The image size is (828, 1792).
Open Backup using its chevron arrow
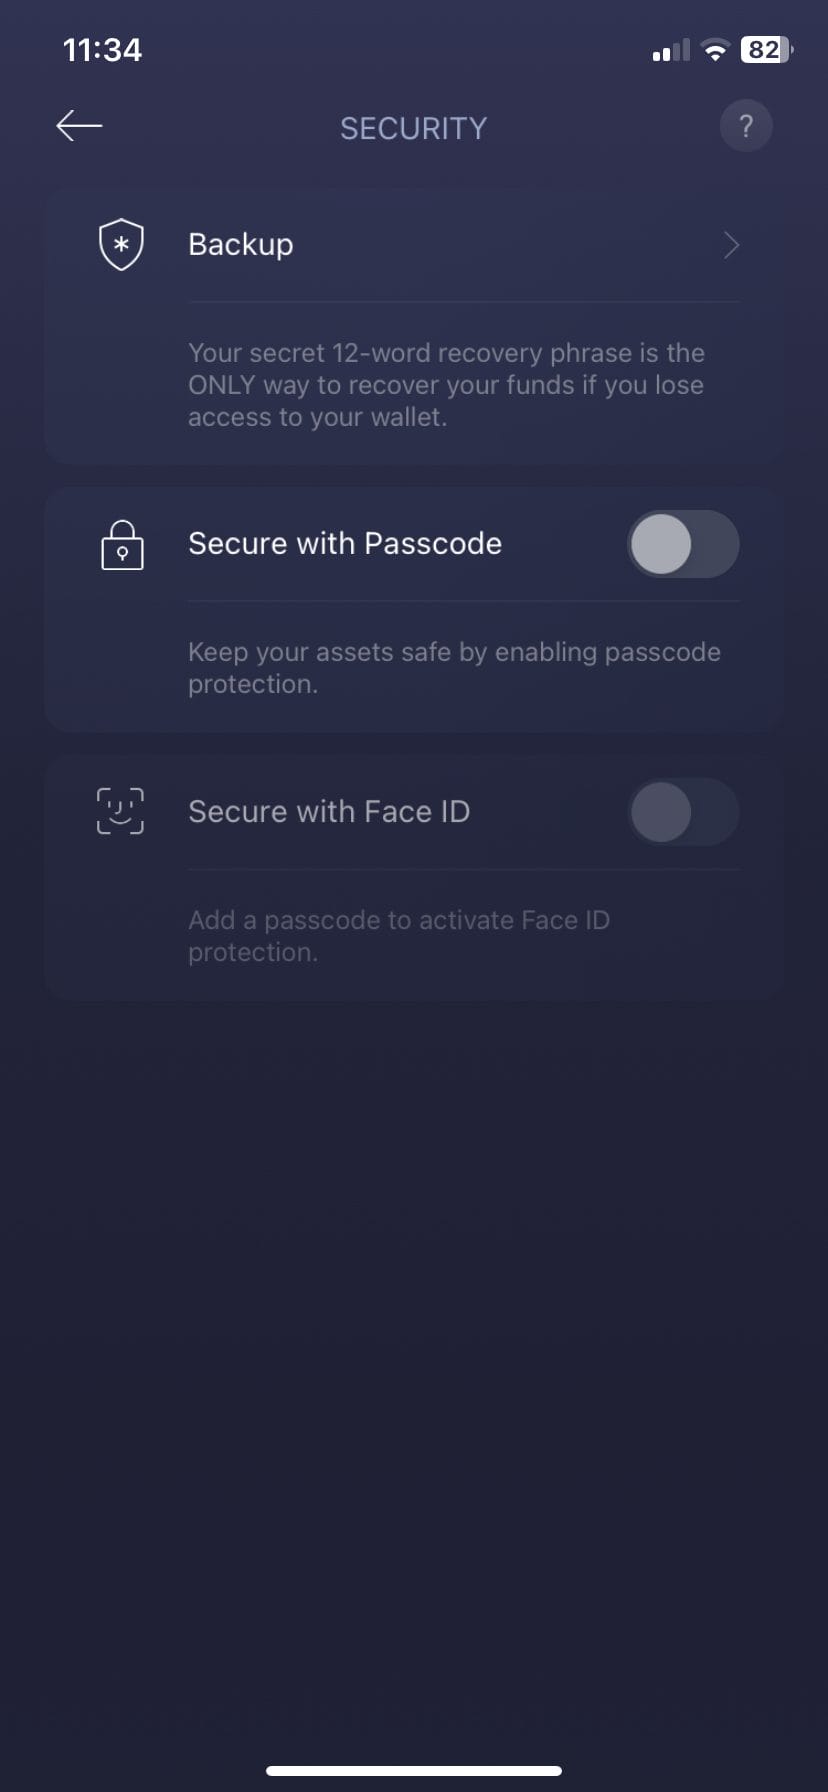point(731,245)
